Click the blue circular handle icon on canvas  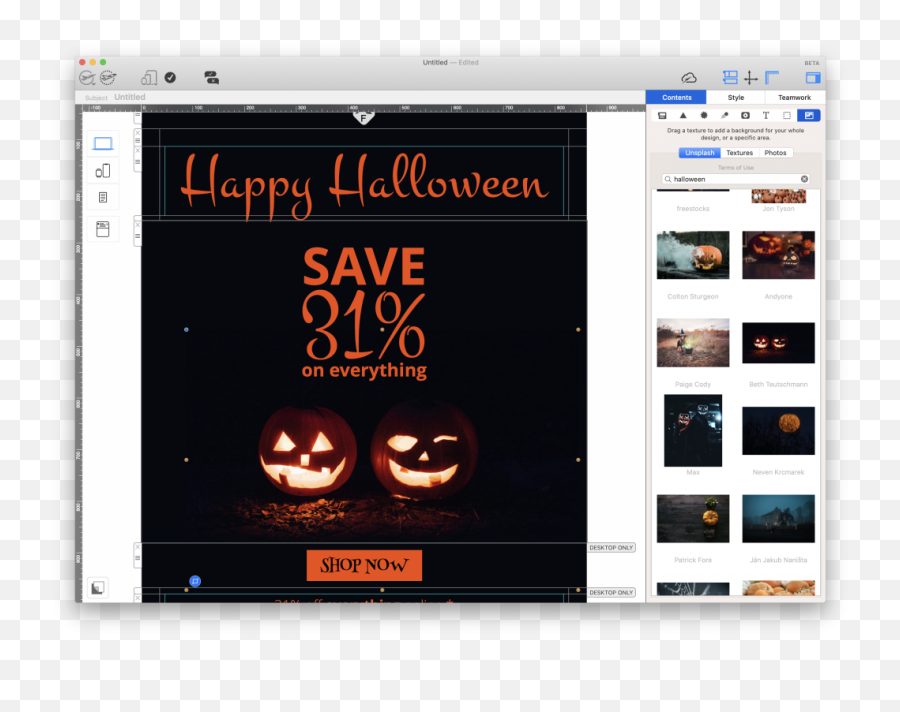tap(195, 581)
